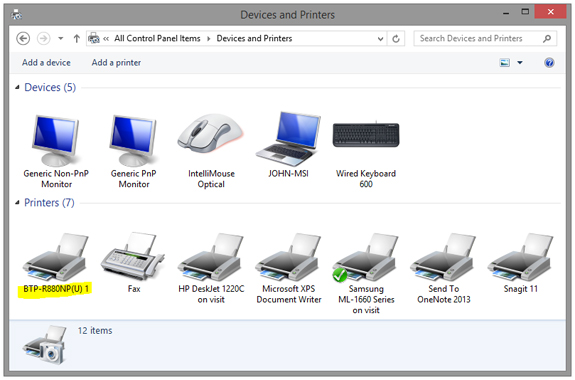Collapse the Devices (5) group
The image size is (575, 380).
[x=17, y=87]
